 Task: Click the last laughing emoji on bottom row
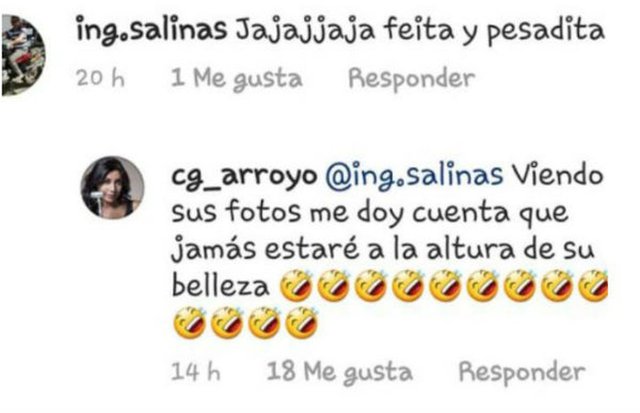(x=302, y=323)
